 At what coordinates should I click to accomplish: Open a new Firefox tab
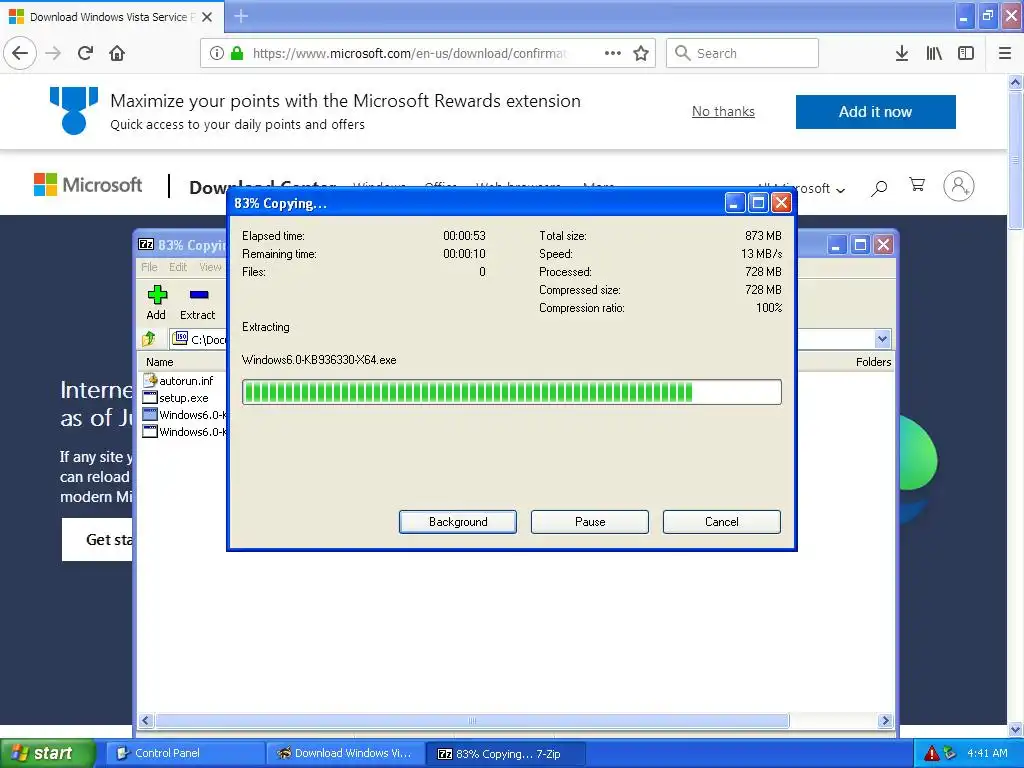tap(241, 16)
